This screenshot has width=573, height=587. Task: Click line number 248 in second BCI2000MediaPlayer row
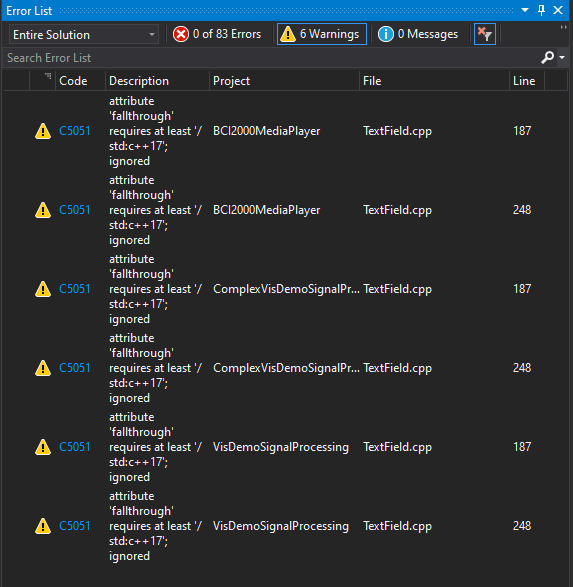pyautogui.click(x=522, y=210)
